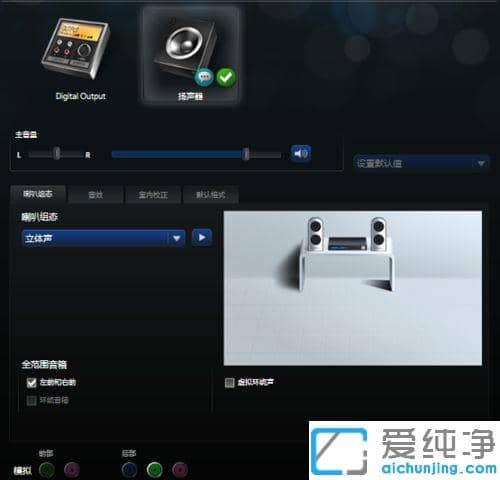Screen dimensions: 500x480
Task: Click the green default-device checkmark badge
Action: point(226,77)
